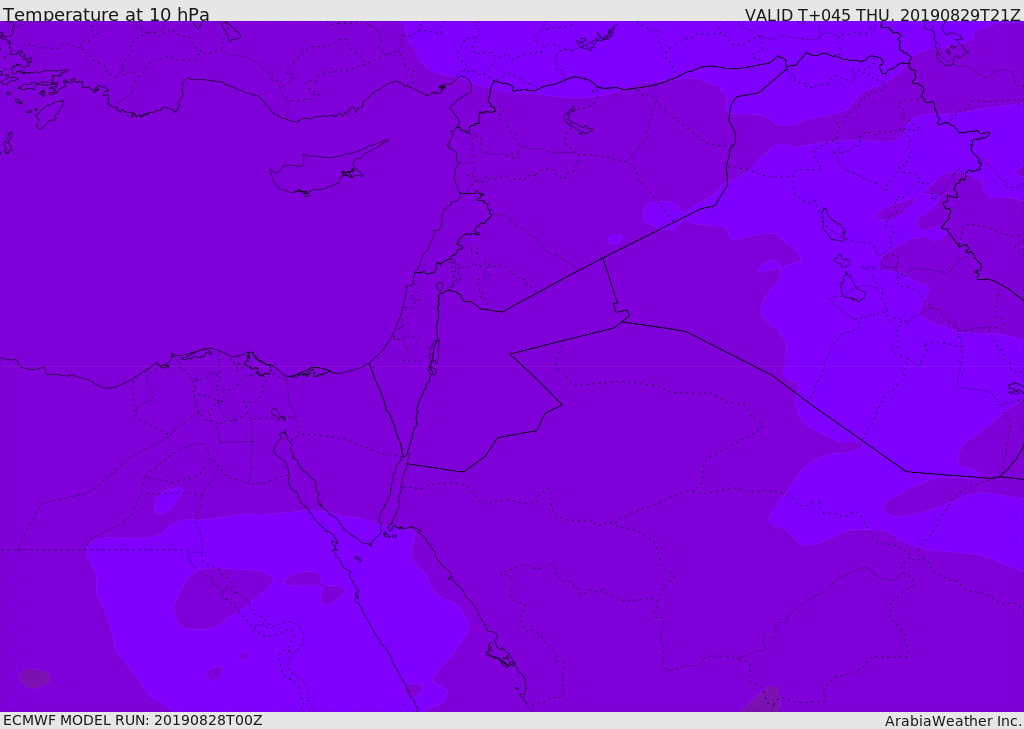Click the 'VALID T+045 THU. 20190829T21Z' label
Viewport: 1024px width, 729px height.
coord(882,14)
